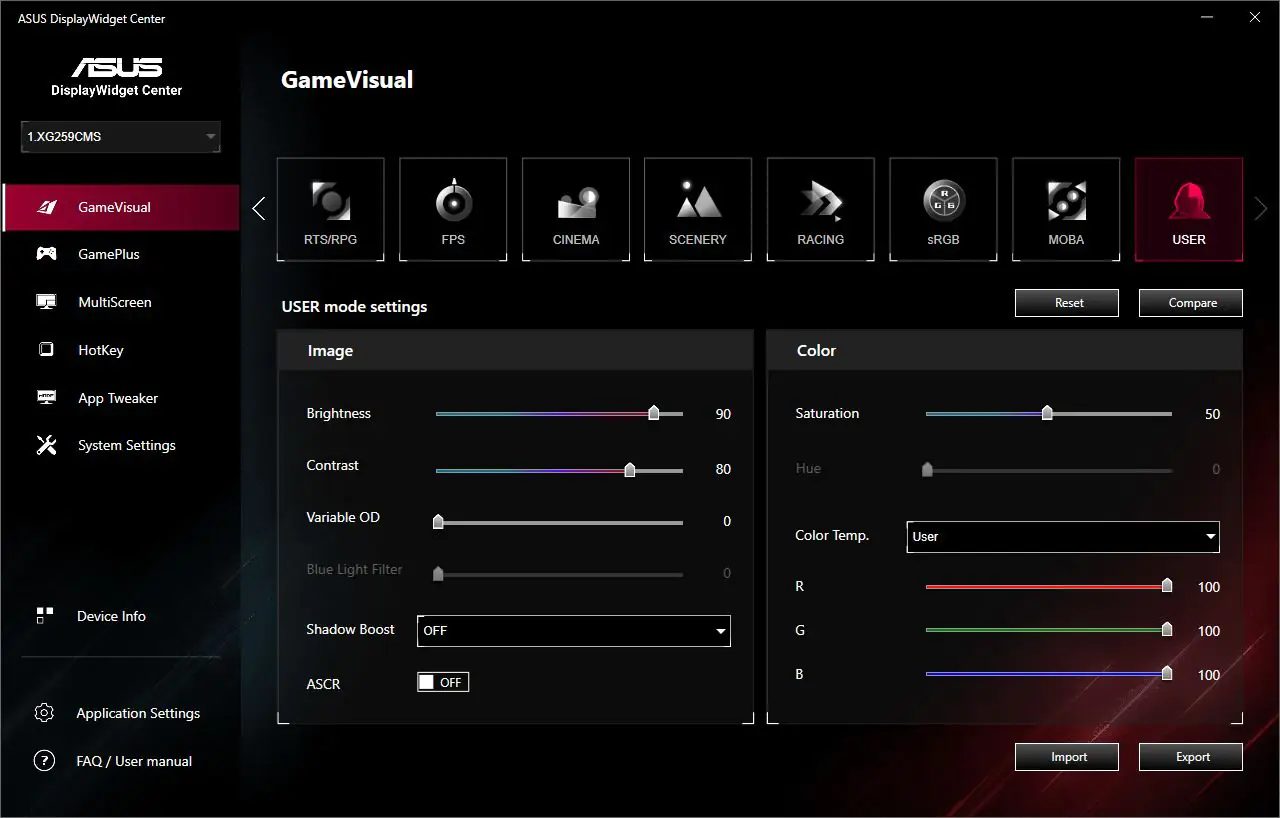This screenshot has height=818, width=1280.
Task: Choose the CINEMA preset icon
Action: (575, 208)
